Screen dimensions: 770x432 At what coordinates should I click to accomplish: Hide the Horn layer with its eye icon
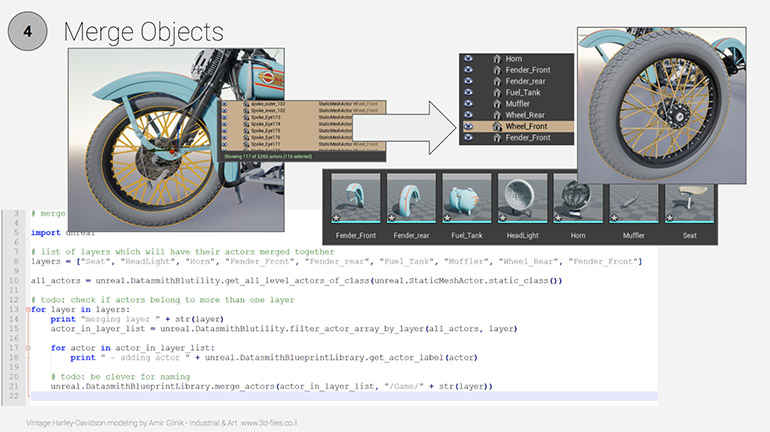click(x=467, y=59)
